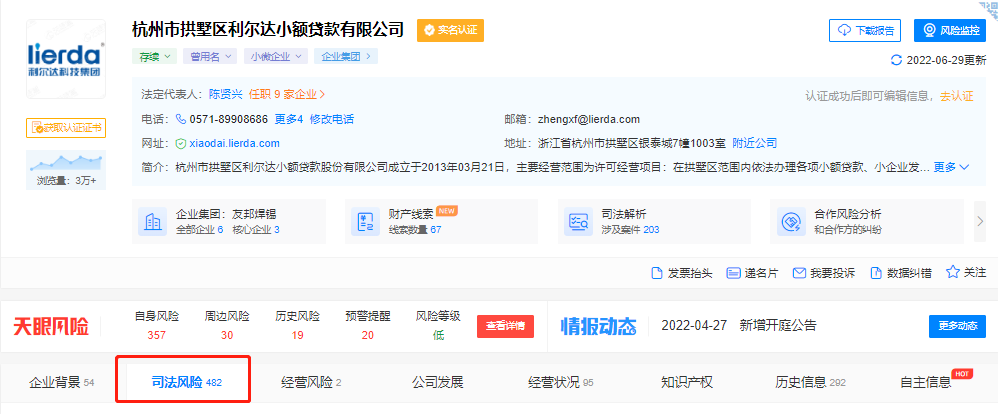Switch to 司法风险 tab
Screen dimensions: 998x414
[186, 383]
